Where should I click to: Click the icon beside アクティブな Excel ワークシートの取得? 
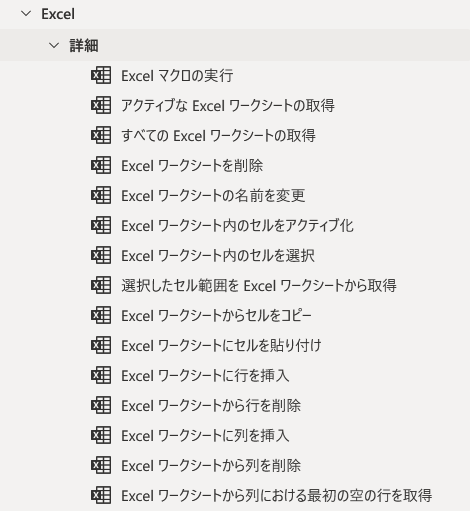pyautogui.click(x=101, y=105)
